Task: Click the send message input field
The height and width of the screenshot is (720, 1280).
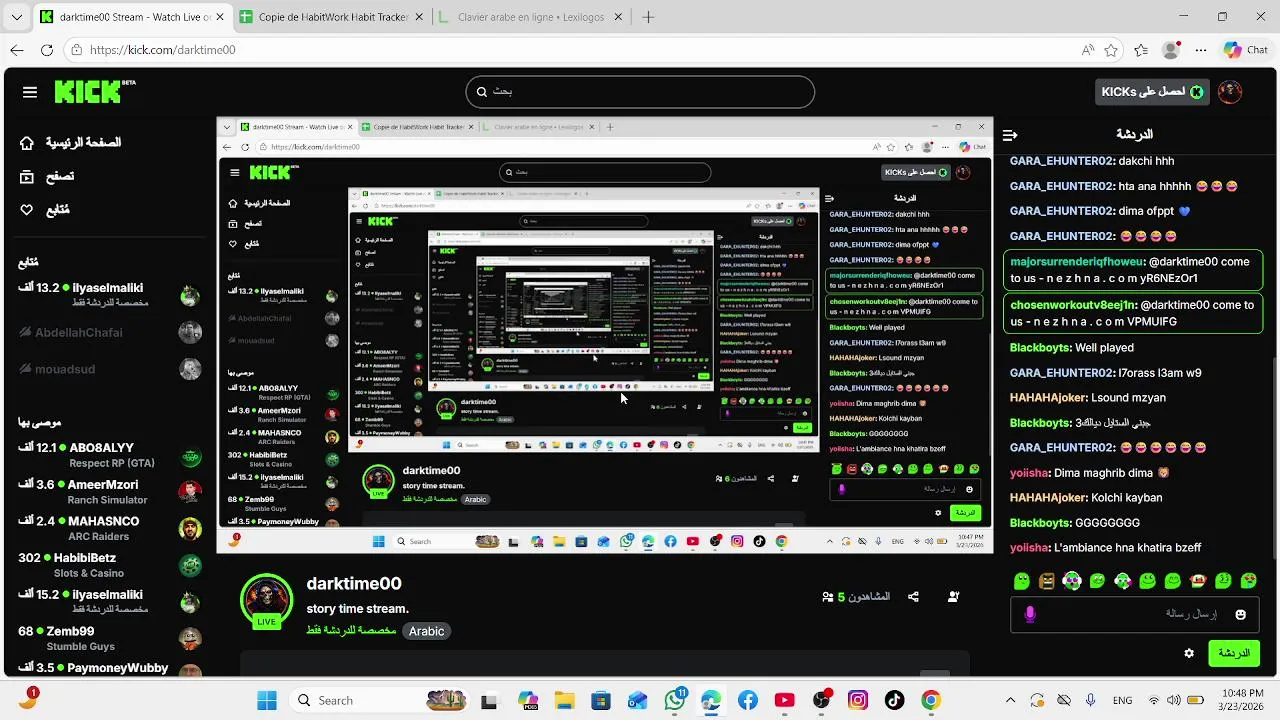Action: (1136, 614)
